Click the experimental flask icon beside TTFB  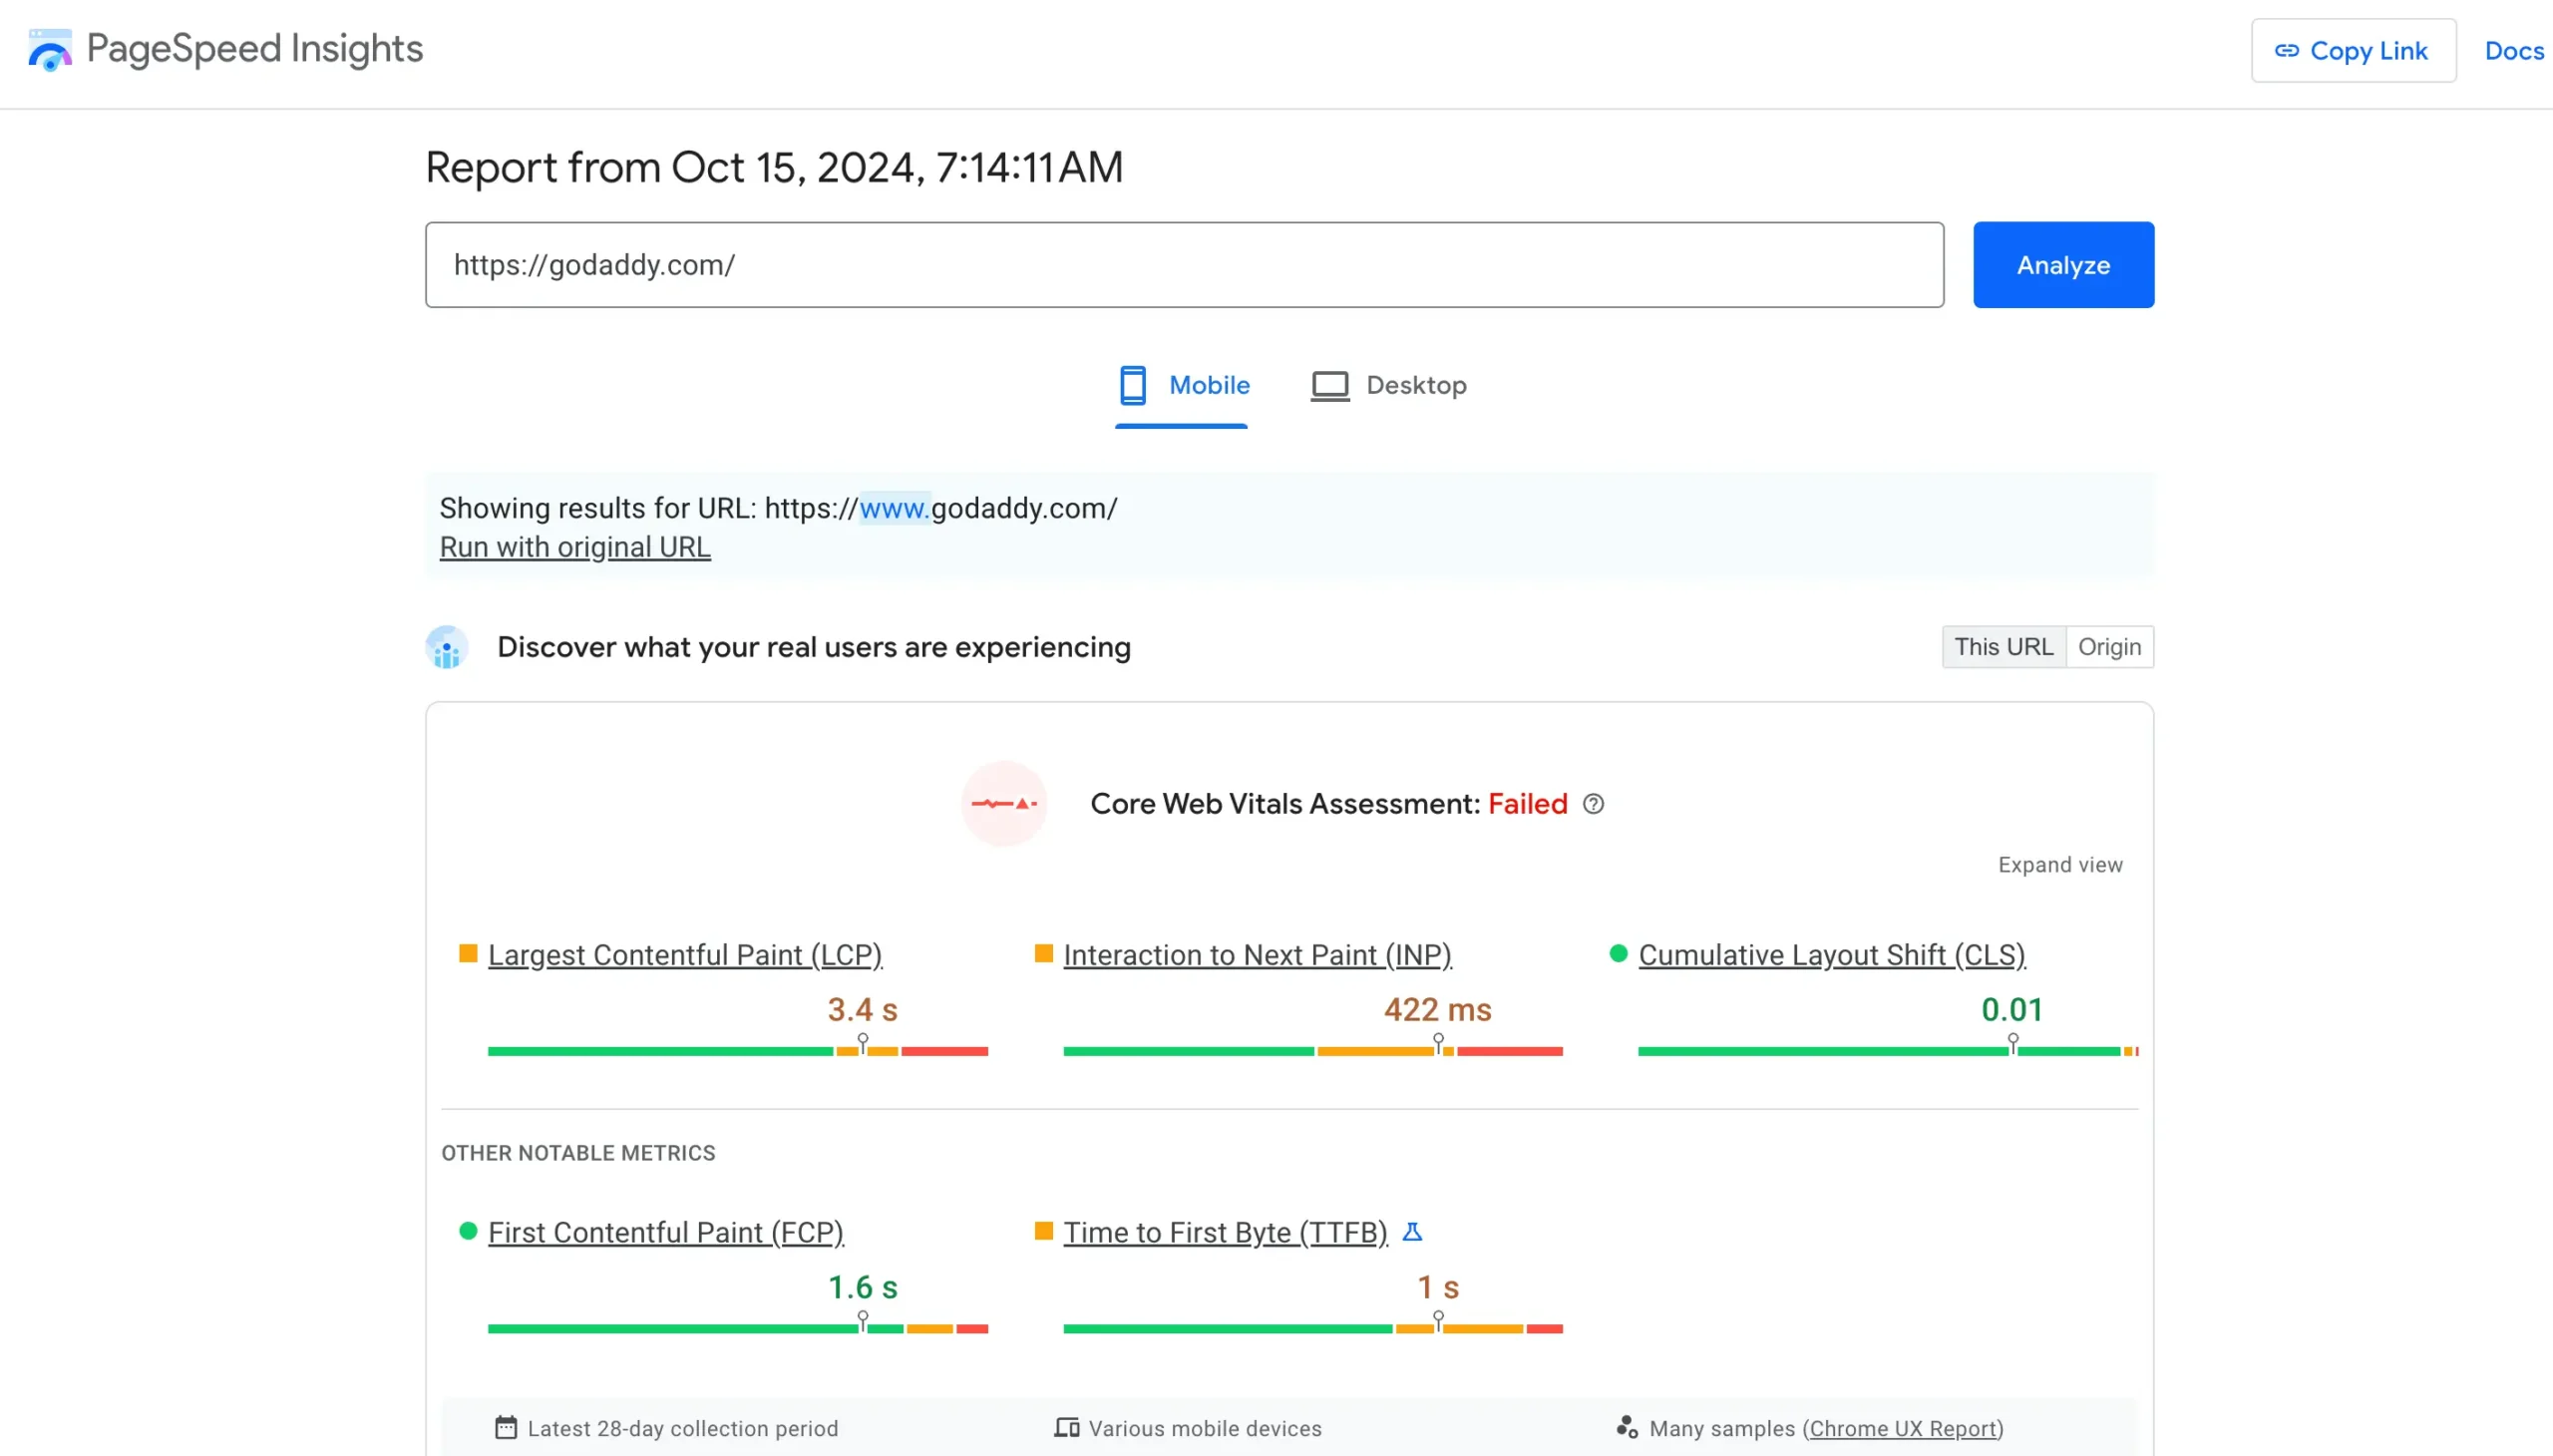tap(1412, 1232)
